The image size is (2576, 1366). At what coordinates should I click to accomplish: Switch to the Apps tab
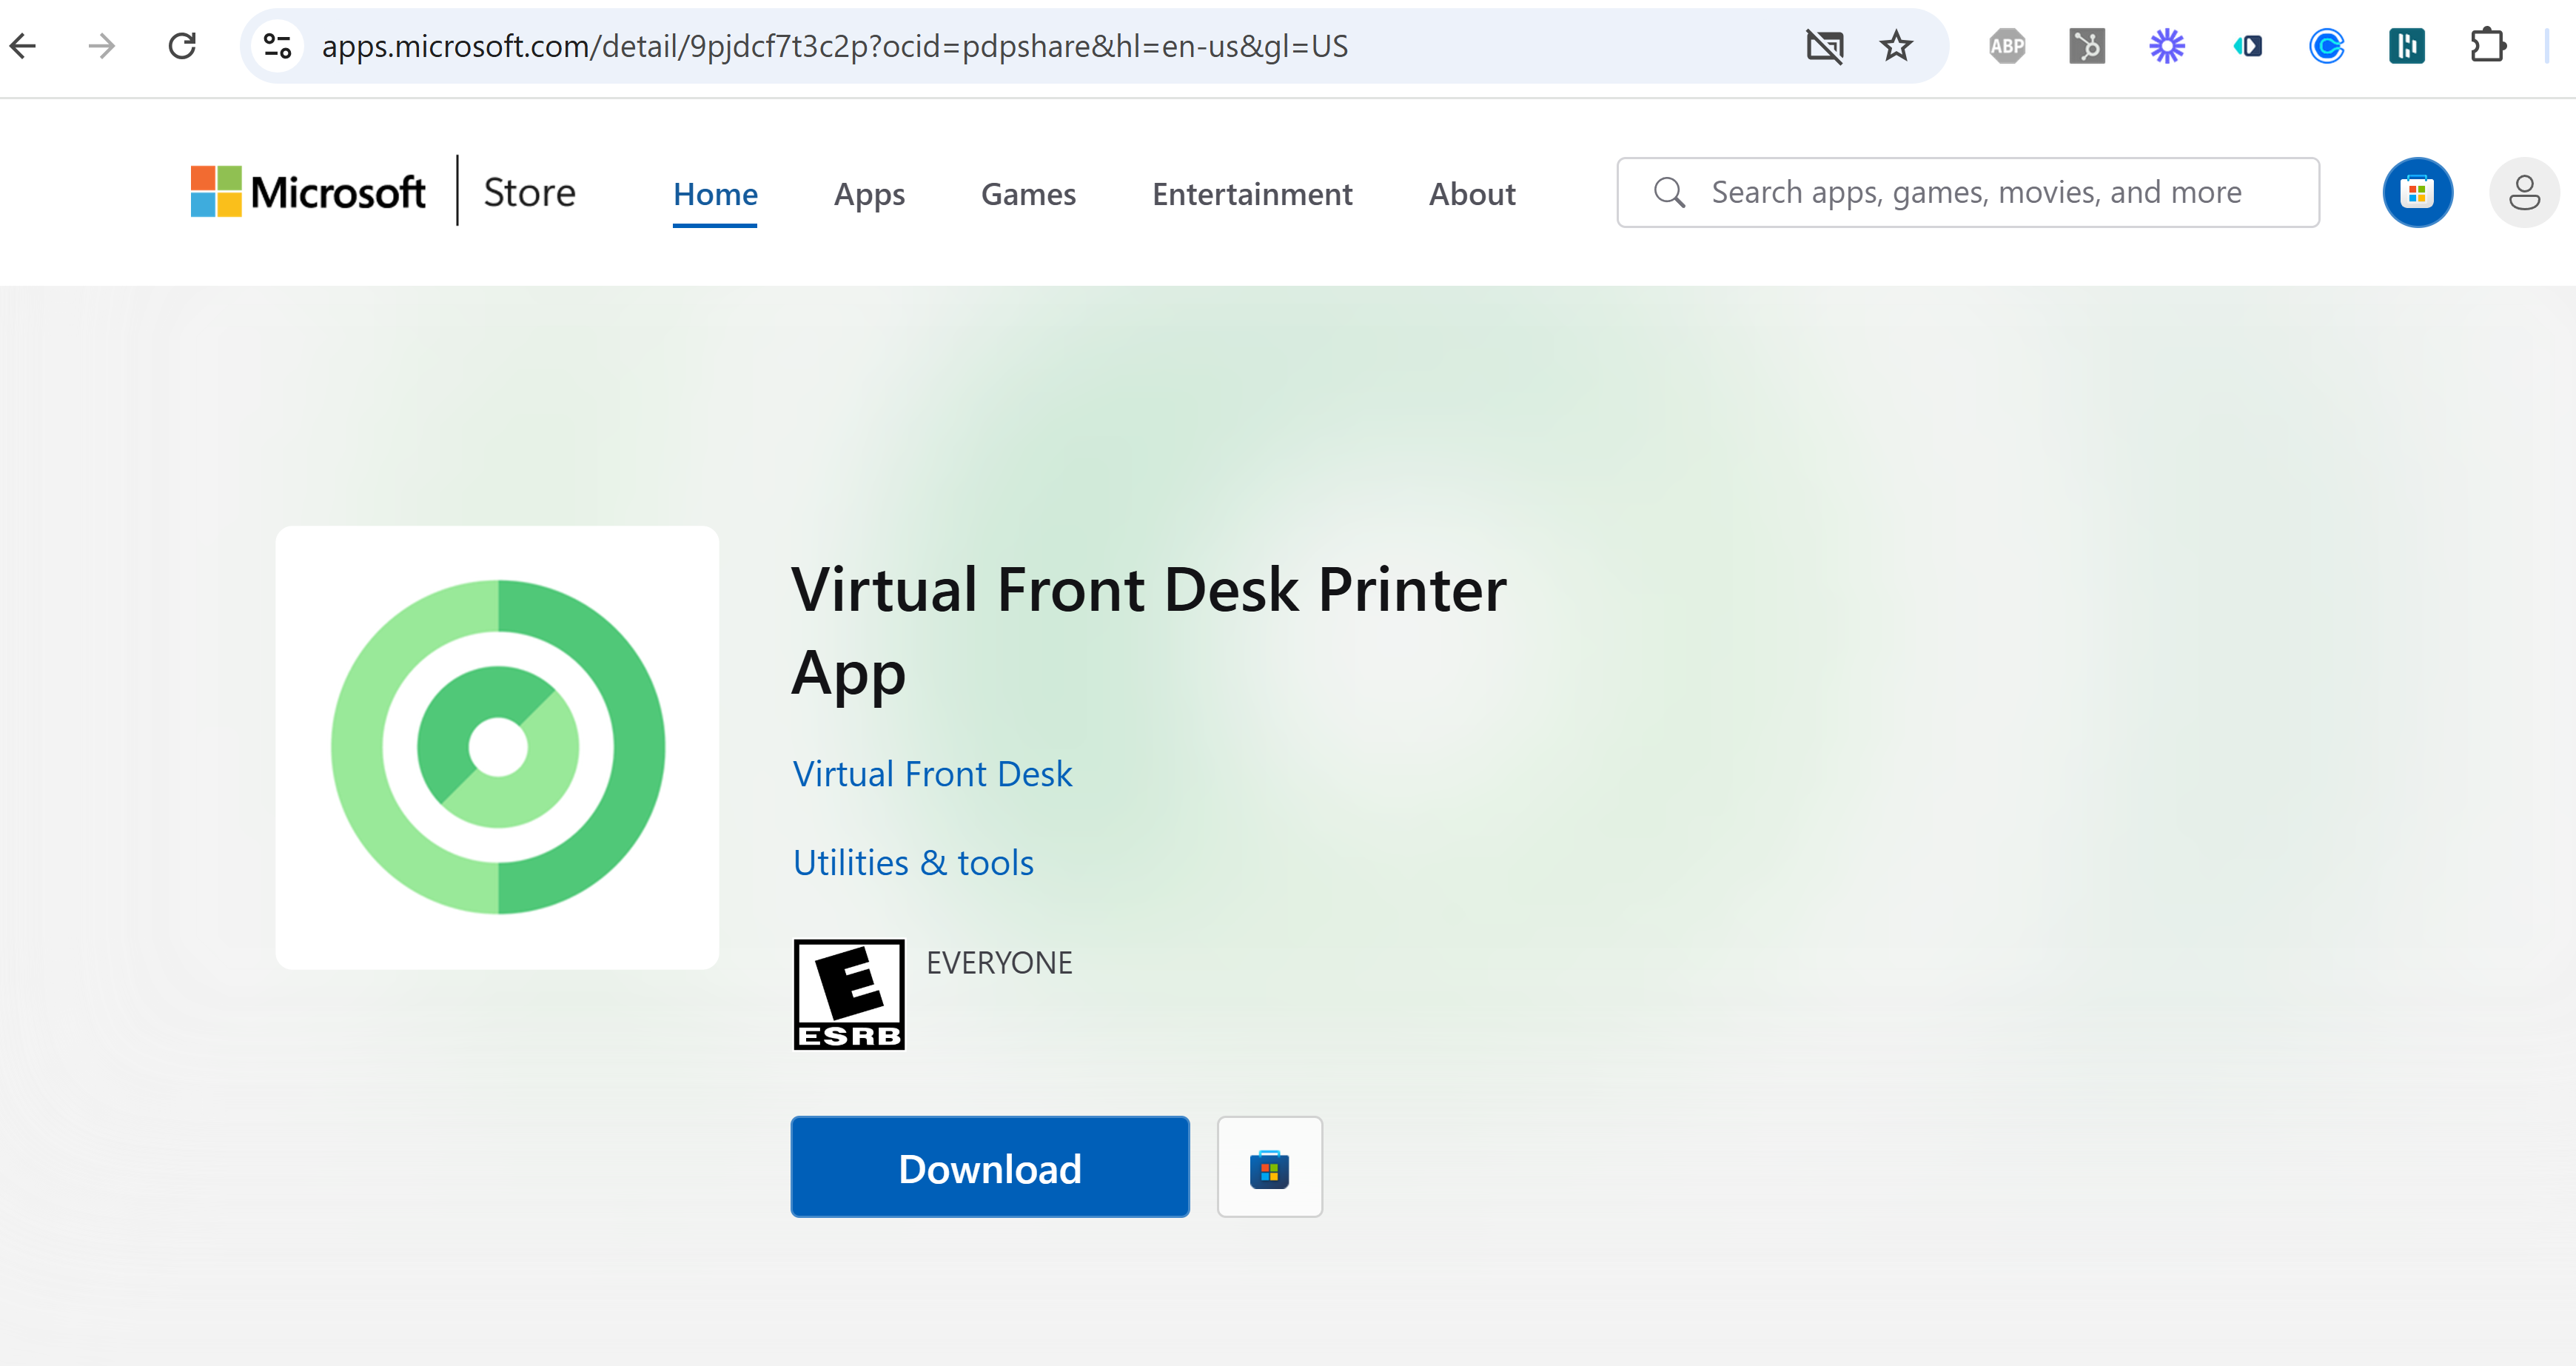(869, 194)
